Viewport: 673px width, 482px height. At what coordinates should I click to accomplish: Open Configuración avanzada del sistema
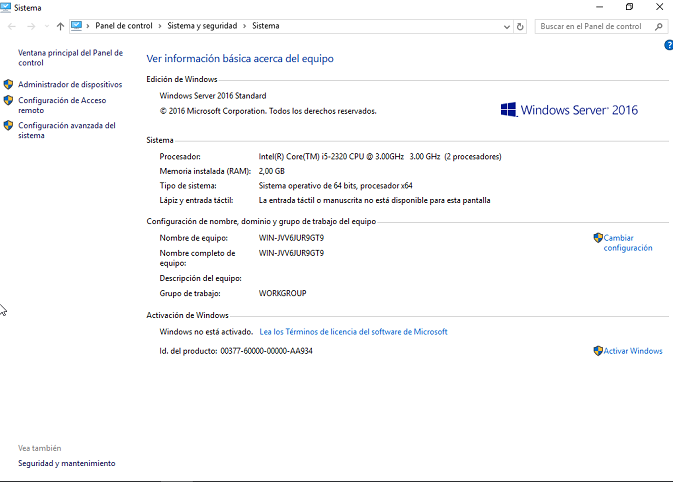(67, 130)
